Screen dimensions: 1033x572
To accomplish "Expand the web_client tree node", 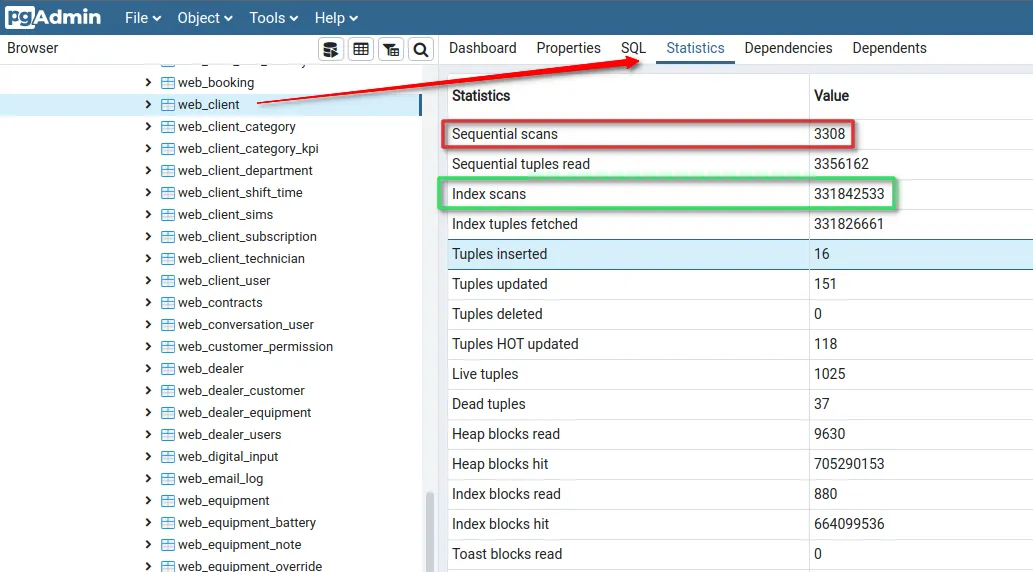I will 148,104.
